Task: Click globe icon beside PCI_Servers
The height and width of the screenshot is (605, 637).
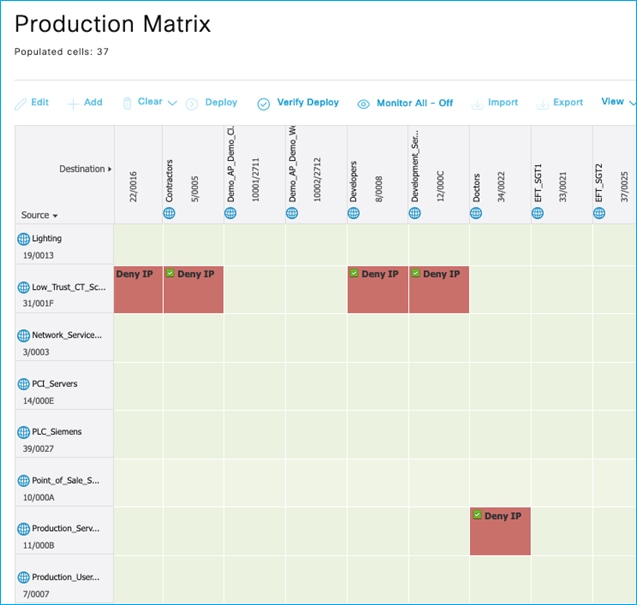Action: 24,384
